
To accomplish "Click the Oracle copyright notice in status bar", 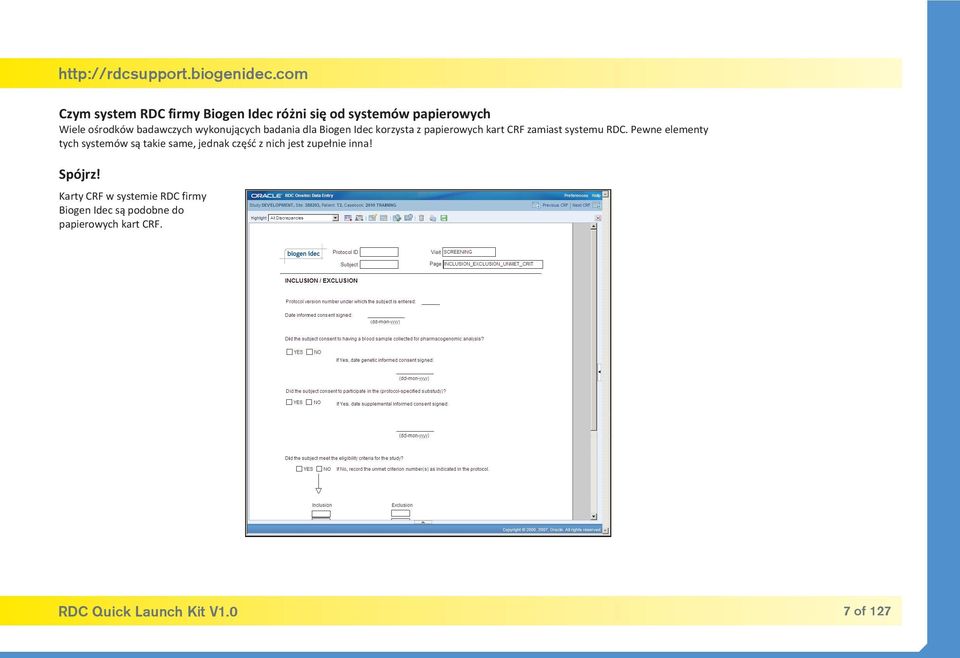I will [552, 529].
